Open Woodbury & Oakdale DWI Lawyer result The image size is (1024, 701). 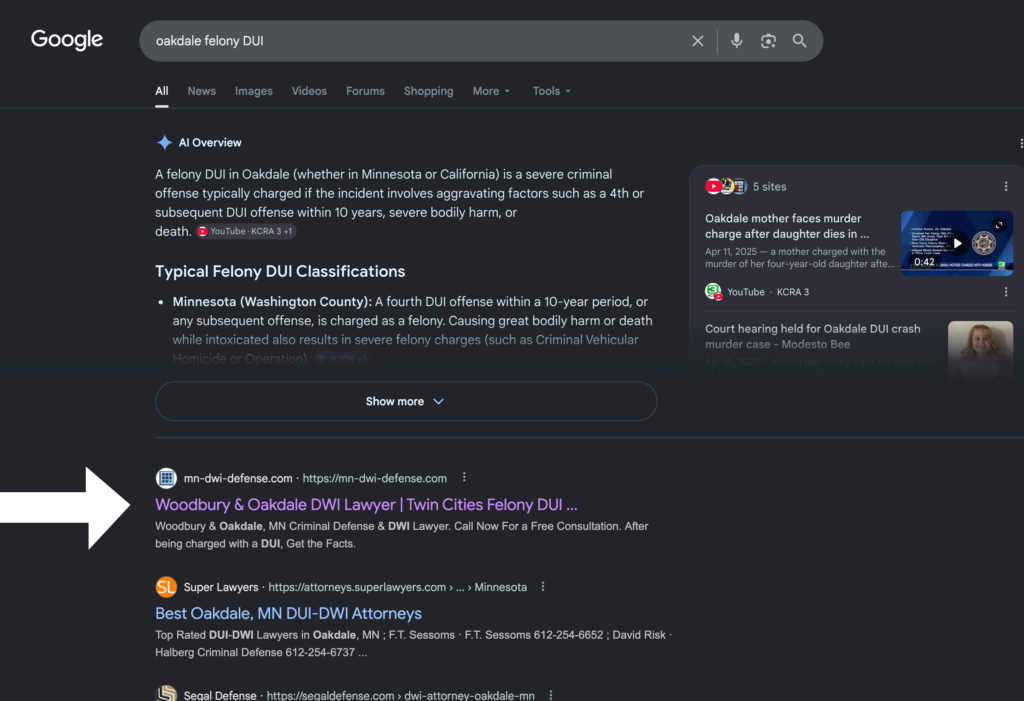tap(366, 504)
